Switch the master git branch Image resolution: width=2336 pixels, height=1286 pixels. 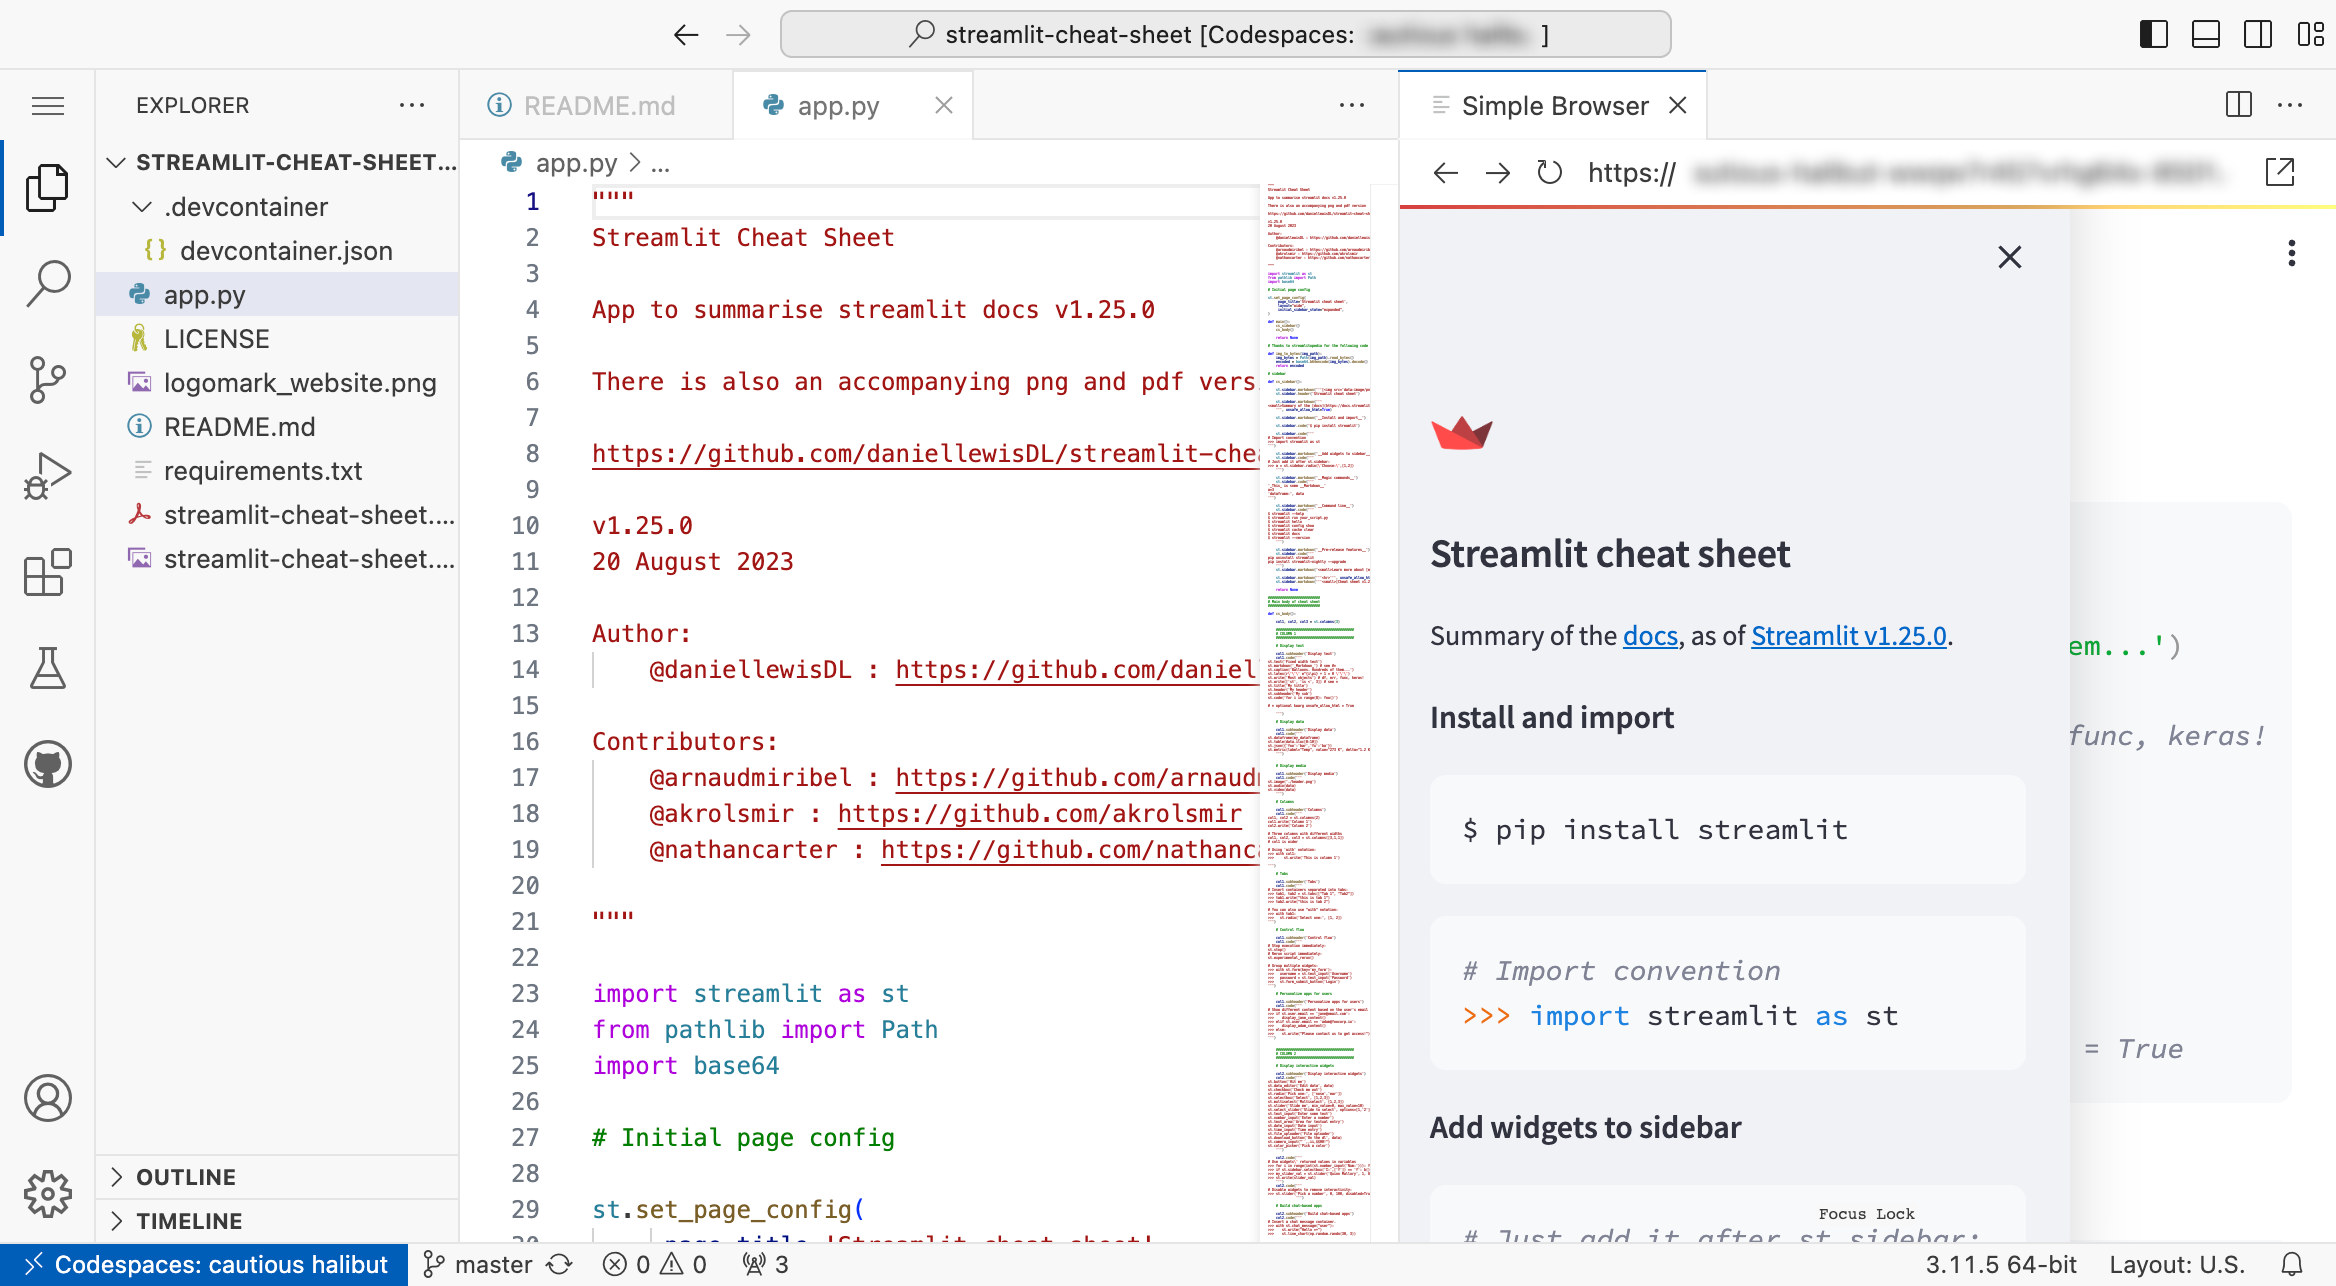point(478,1265)
